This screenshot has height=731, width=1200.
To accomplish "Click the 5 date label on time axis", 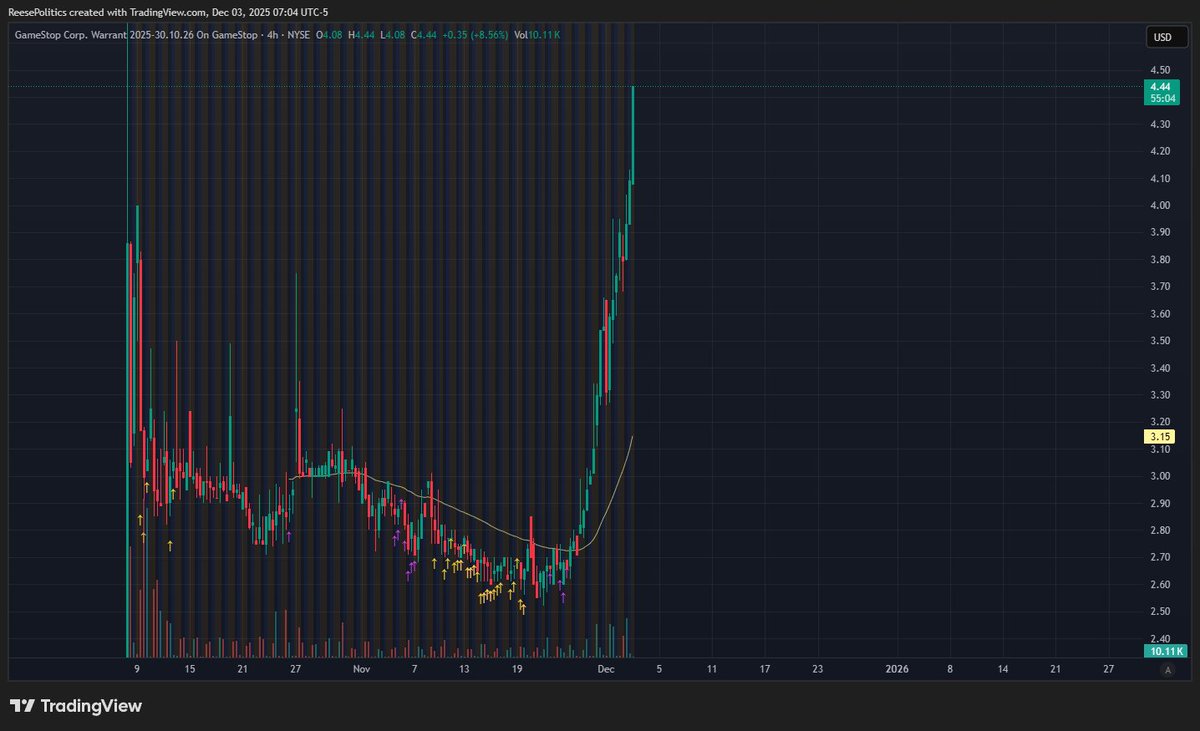I will tap(657, 668).
